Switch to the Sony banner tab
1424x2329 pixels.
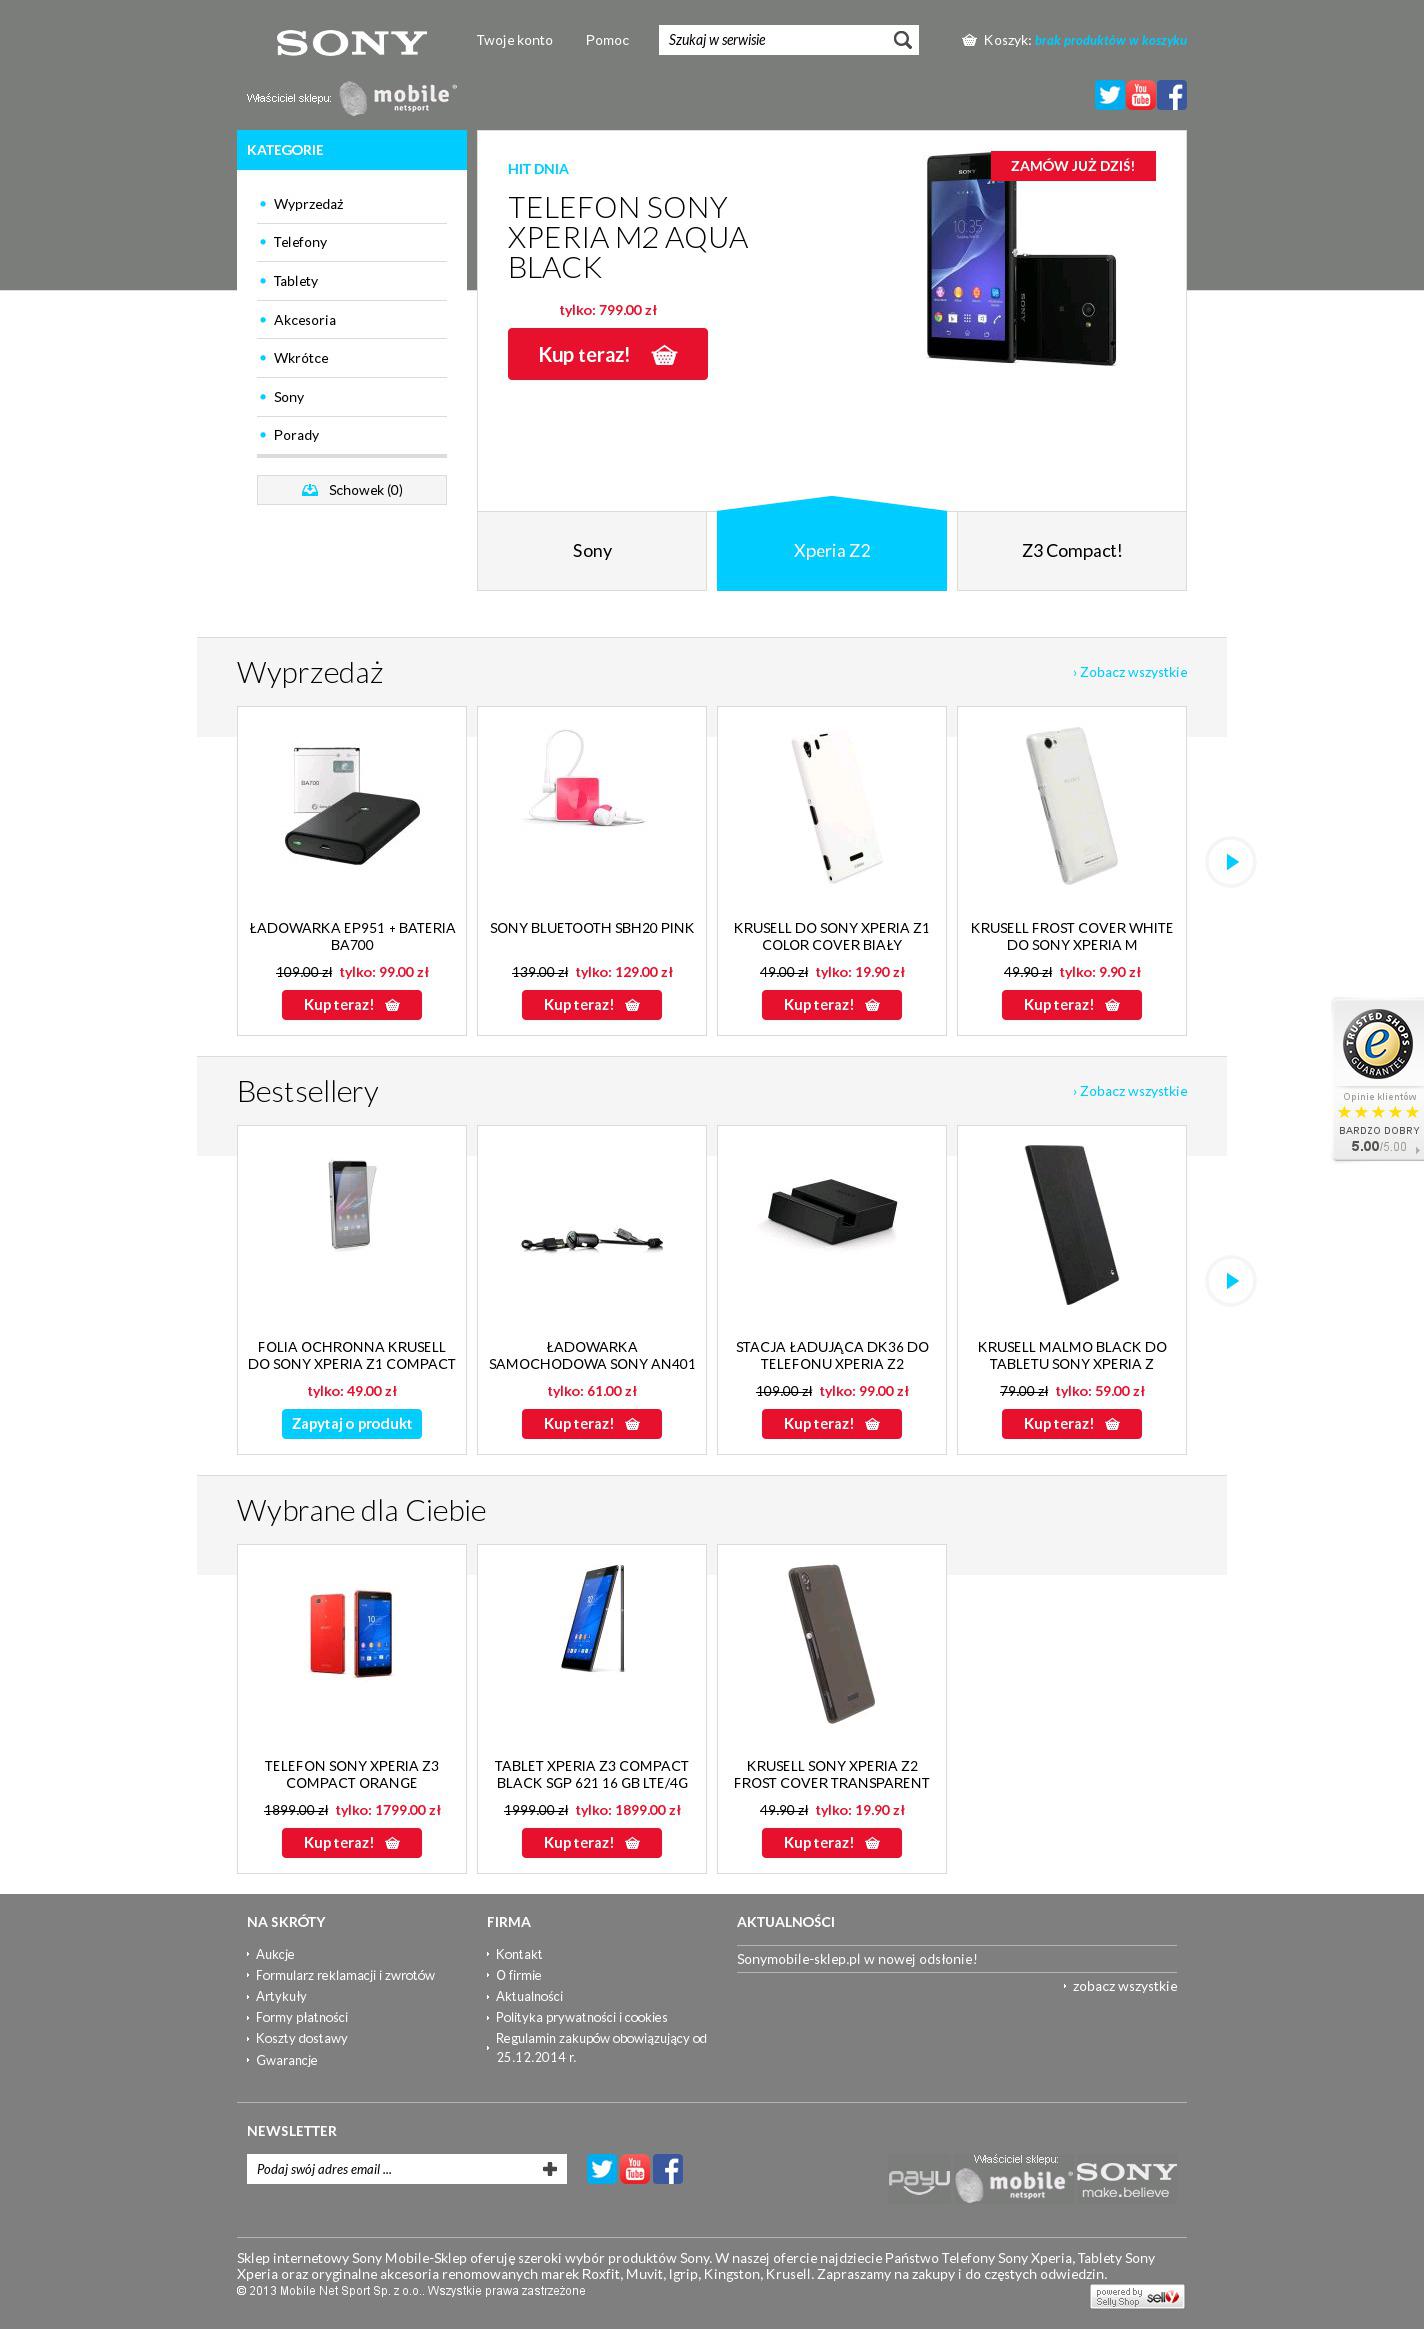click(x=592, y=551)
